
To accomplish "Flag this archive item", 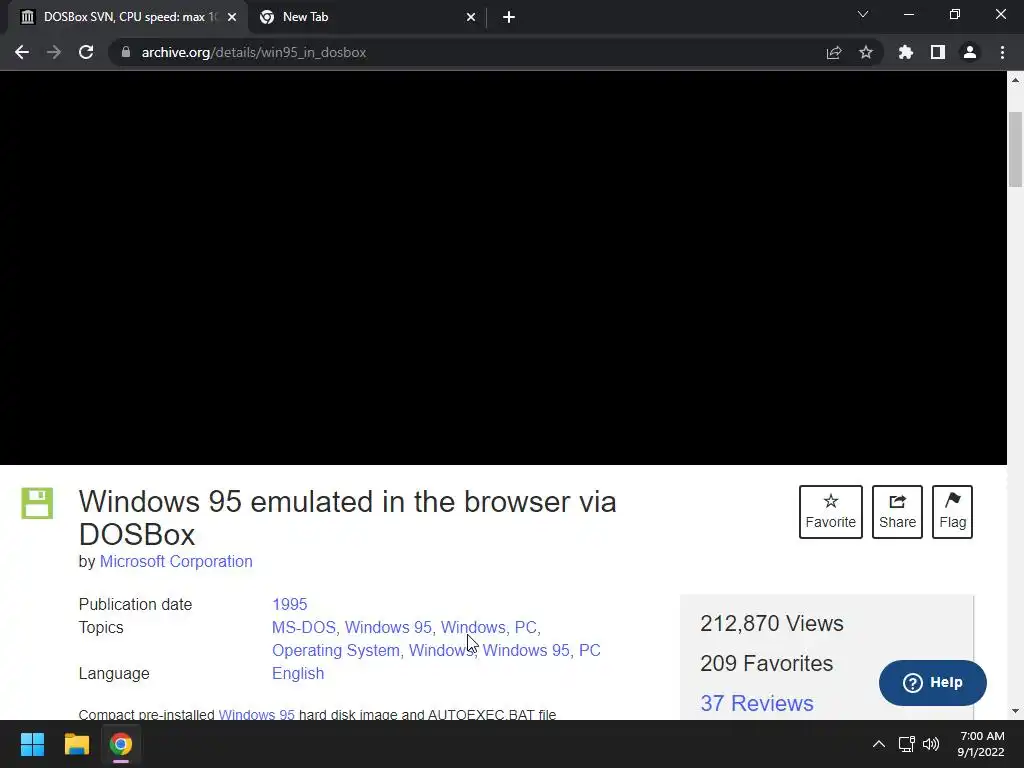I will pyautogui.click(x=952, y=512).
